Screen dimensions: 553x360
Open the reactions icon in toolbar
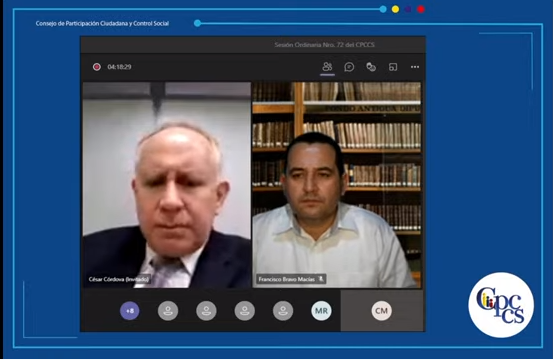click(x=371, y=67)
